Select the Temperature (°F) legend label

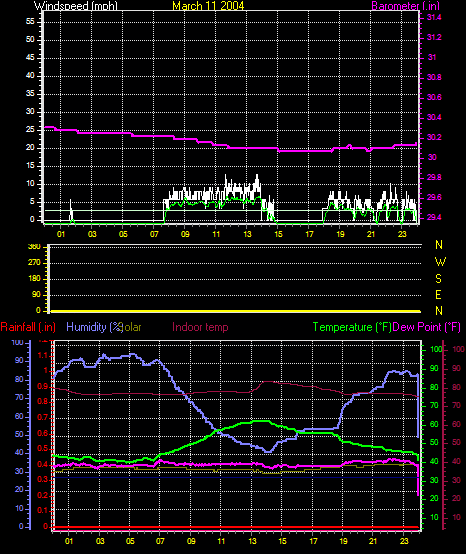(352, 327)
